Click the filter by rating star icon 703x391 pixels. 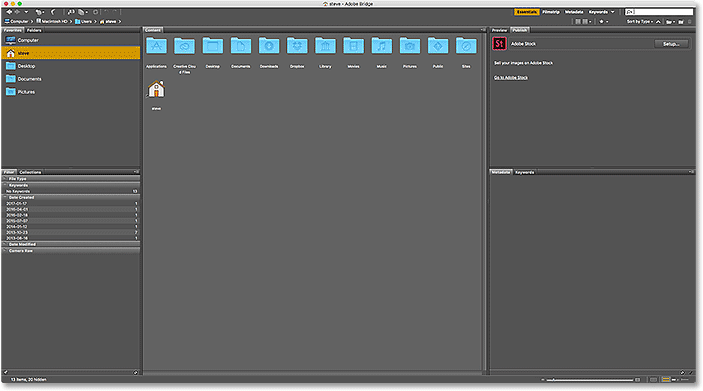coord(603,22)
